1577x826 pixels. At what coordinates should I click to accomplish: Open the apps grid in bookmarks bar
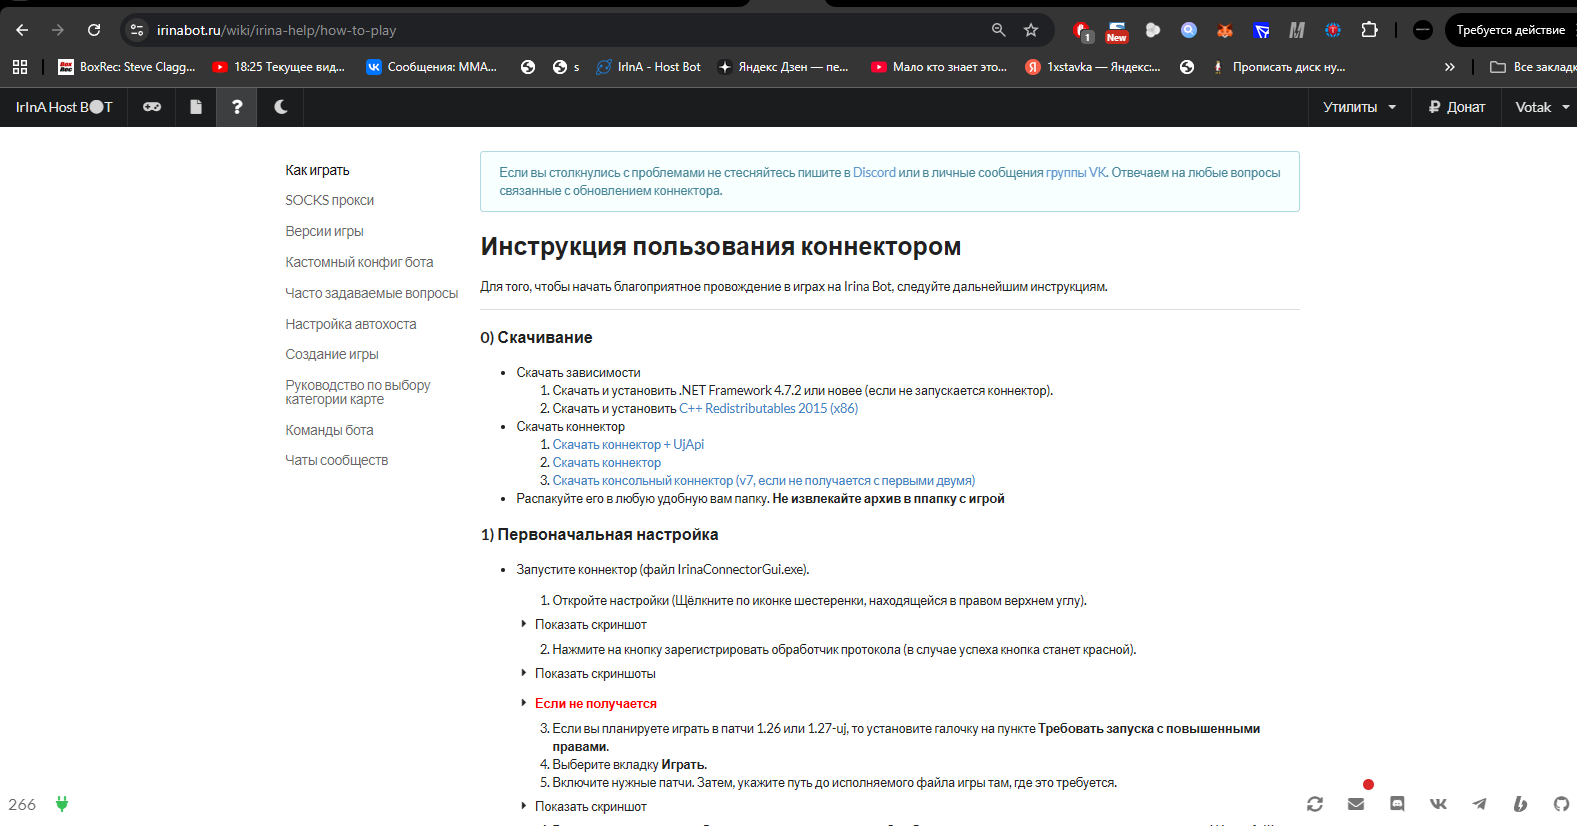20,67
